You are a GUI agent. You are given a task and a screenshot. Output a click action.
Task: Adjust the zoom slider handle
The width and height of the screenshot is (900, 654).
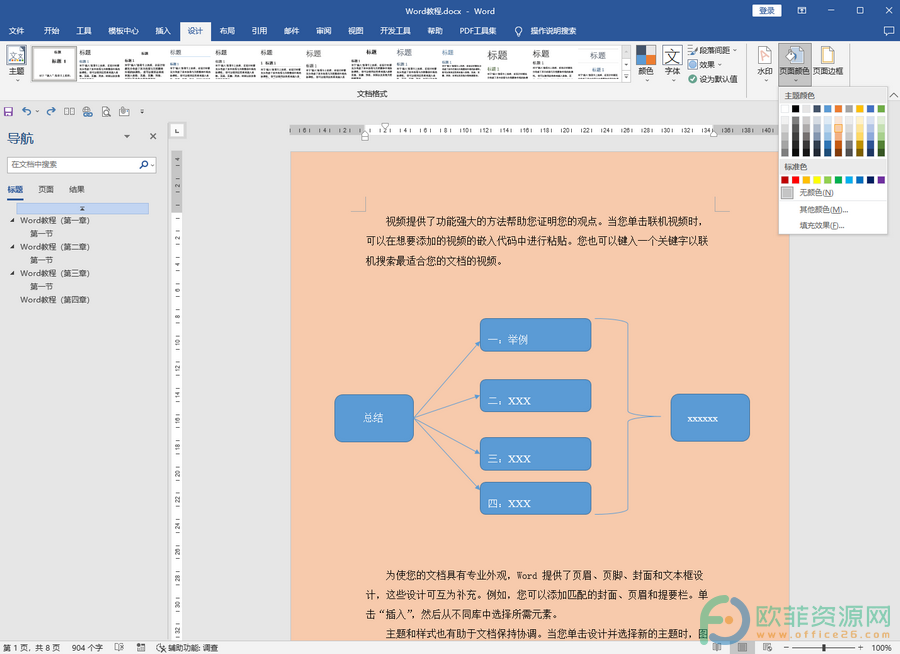pyautogui.click(x=824, y=648)
